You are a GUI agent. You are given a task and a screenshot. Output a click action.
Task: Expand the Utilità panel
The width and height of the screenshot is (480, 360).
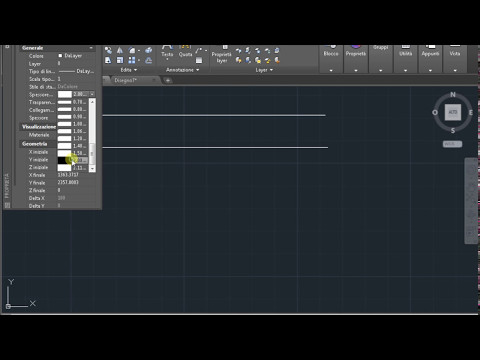[x=405, y=70]
